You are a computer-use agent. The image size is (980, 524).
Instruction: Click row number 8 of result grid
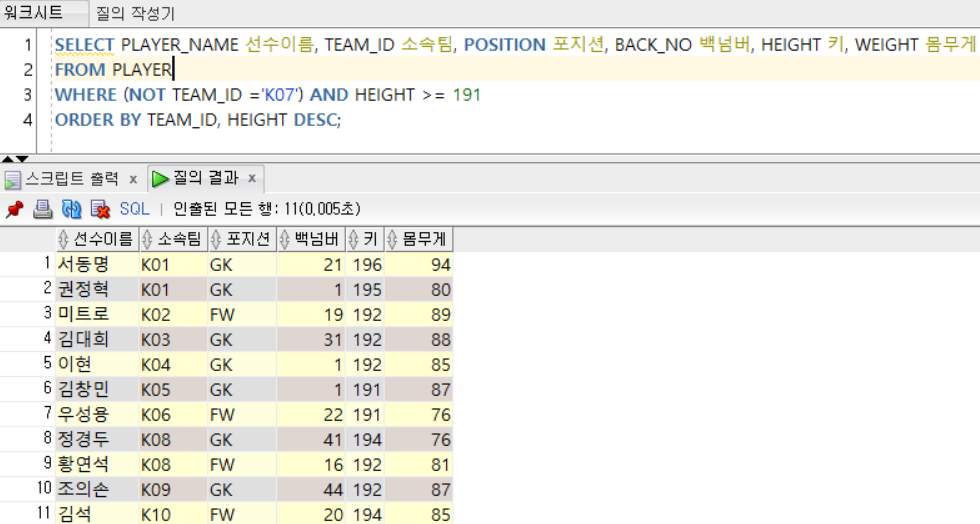point(48,438)
